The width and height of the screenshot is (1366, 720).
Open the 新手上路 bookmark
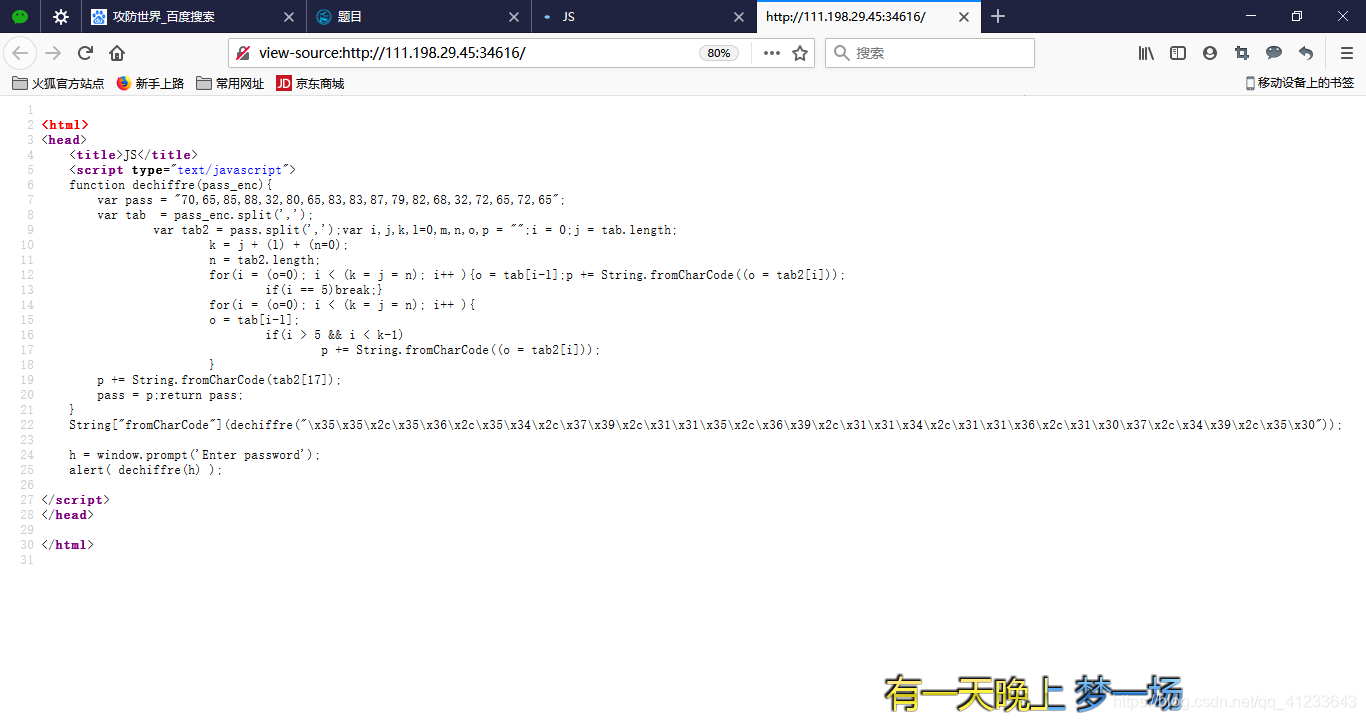[x=150, y=84]
